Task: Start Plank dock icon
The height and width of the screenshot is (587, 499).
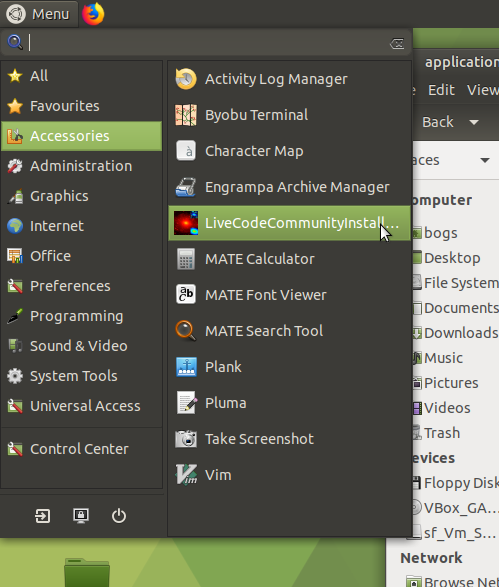Action: (186, 367)
